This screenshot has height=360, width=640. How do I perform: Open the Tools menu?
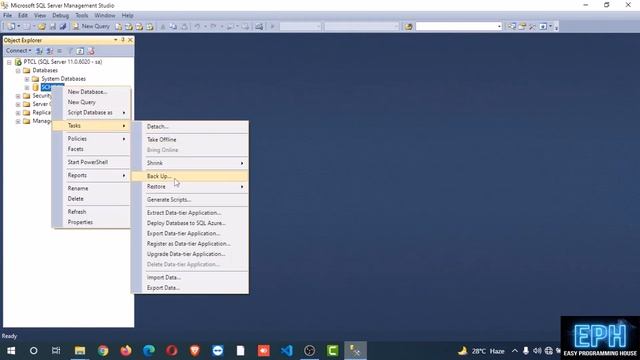click(x=82, y=16)
